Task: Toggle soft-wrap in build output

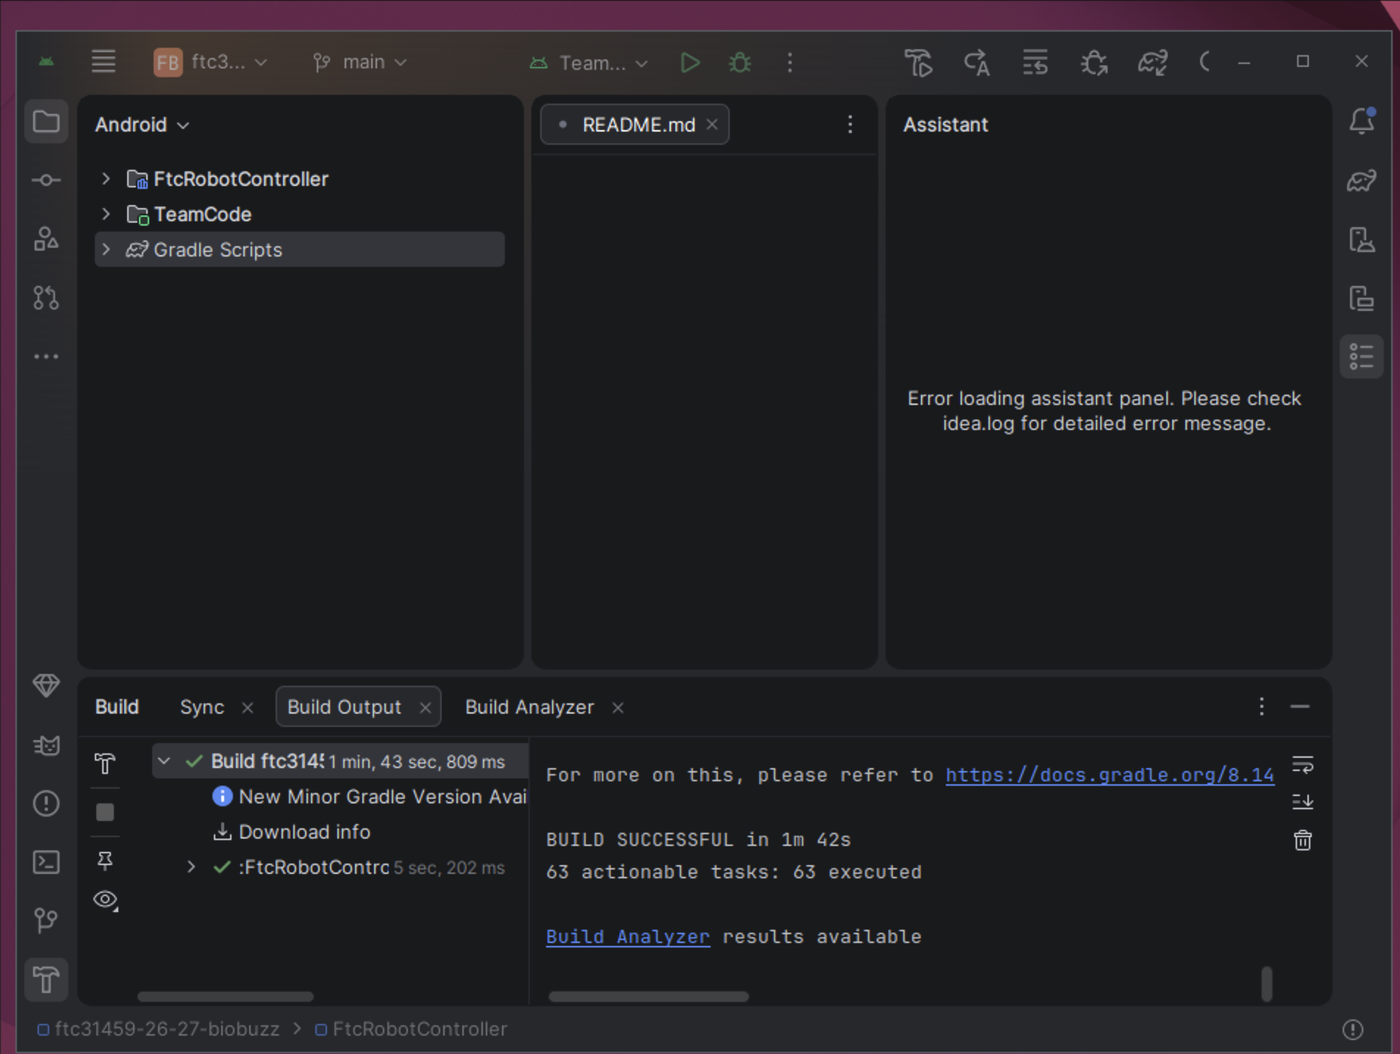Action: [1303, 765]
